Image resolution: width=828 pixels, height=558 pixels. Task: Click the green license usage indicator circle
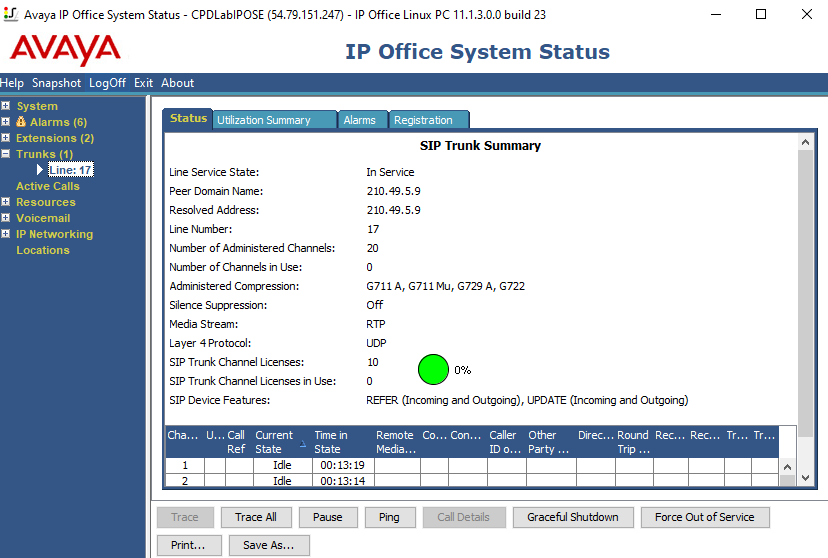(x=433, y=370)
